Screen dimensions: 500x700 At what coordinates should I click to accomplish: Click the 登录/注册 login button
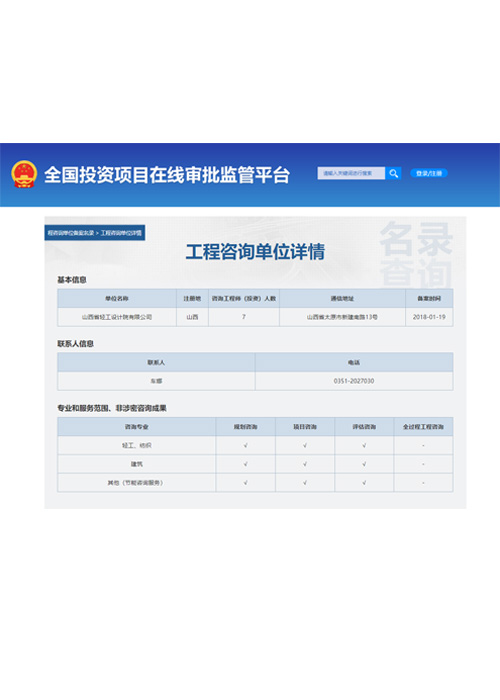(429, 173)
